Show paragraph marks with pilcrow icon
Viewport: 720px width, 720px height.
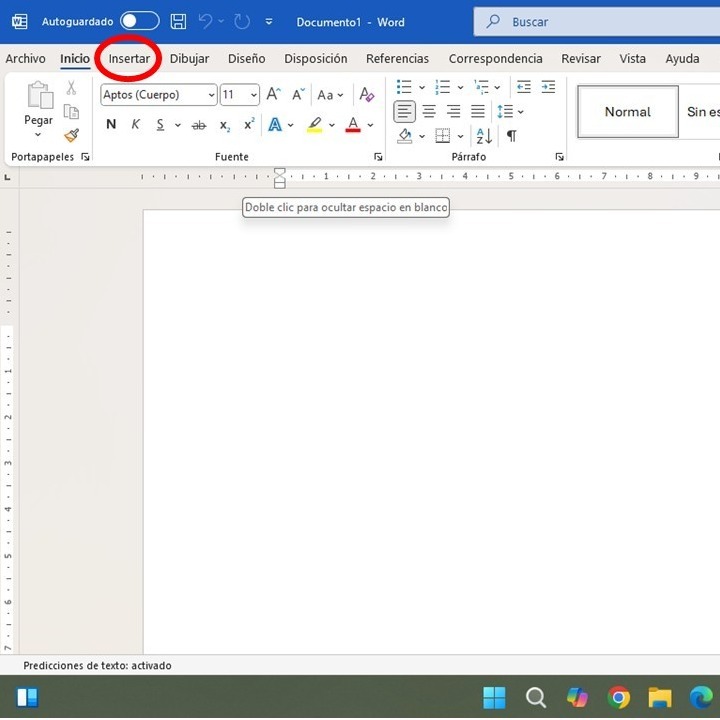pyautogui.click(x=512, y=136)
